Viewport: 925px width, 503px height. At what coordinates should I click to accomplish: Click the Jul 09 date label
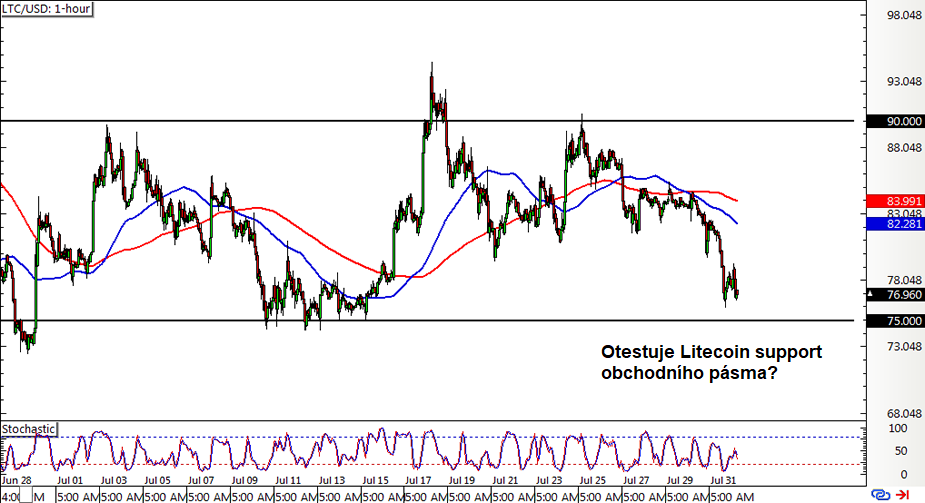click(x=245, y=481)
